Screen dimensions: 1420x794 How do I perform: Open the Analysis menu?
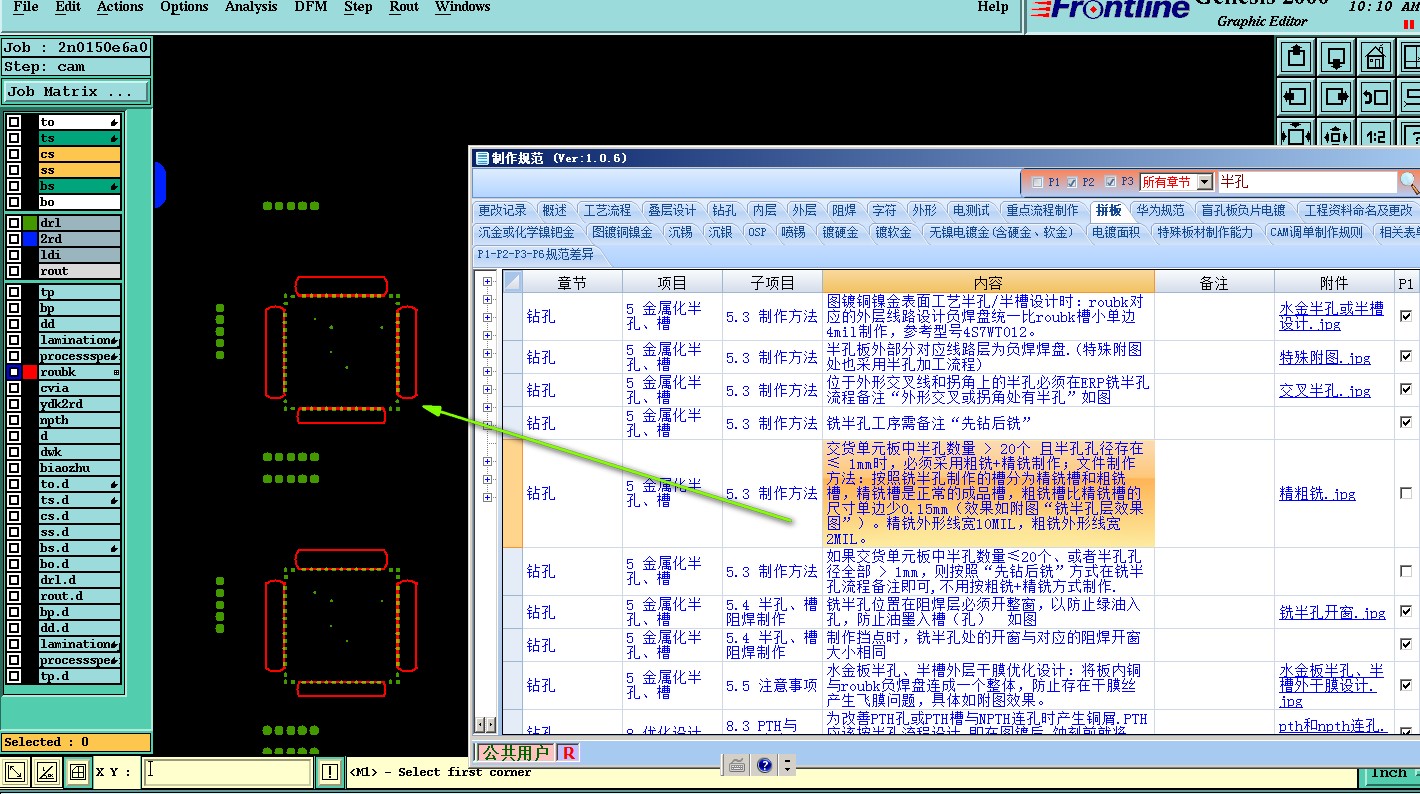[x=251, y=7]
